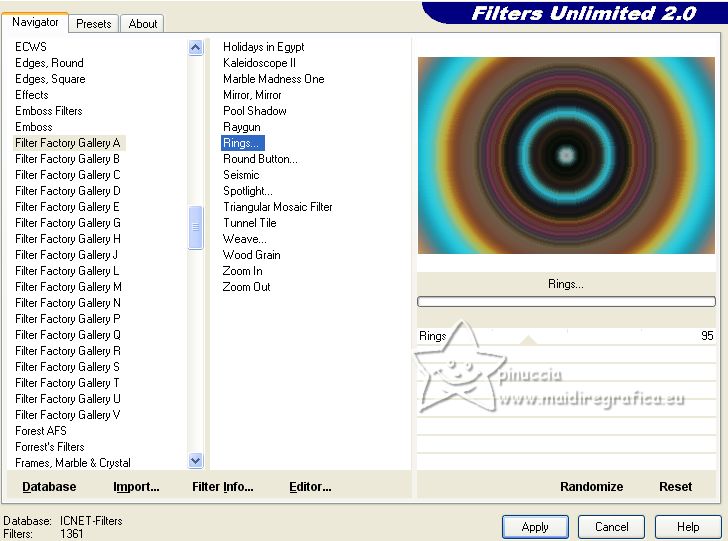Open the Database button
This screenshot has width=728, height=541.
[49, 486]
